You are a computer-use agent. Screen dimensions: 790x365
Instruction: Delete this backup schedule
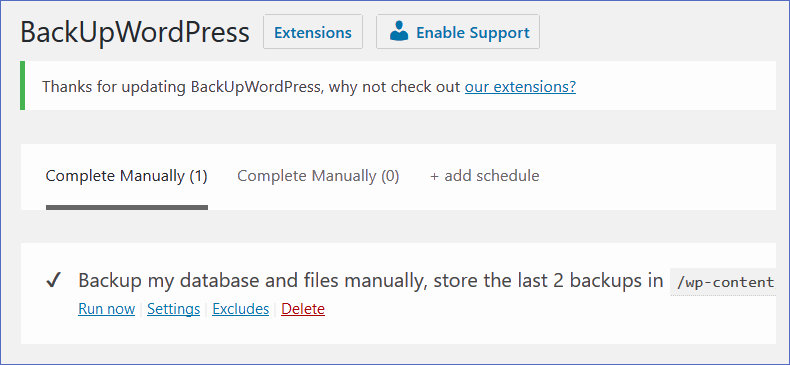[x=303, y=309]
